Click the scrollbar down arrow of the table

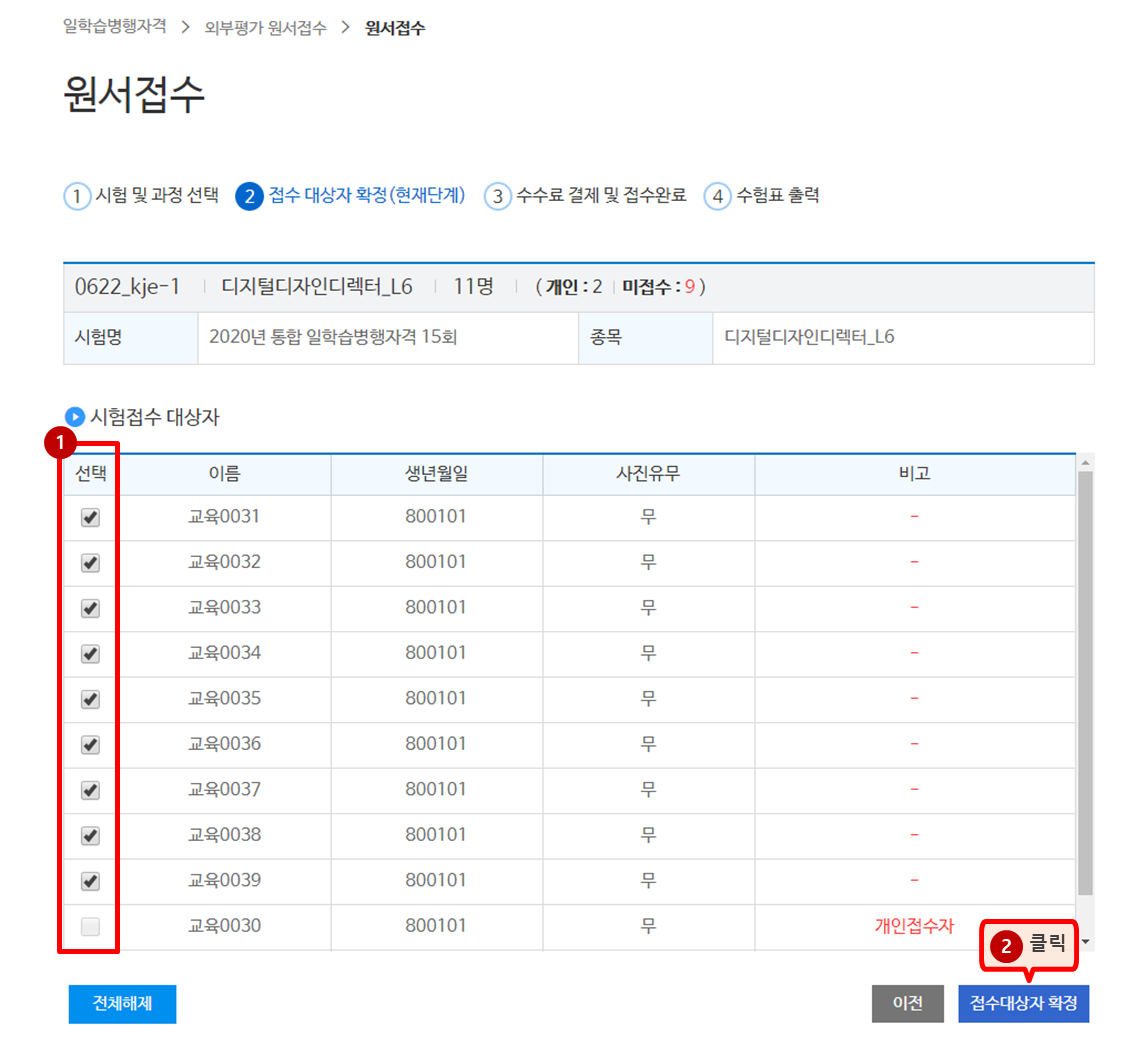pos(1085,942)
